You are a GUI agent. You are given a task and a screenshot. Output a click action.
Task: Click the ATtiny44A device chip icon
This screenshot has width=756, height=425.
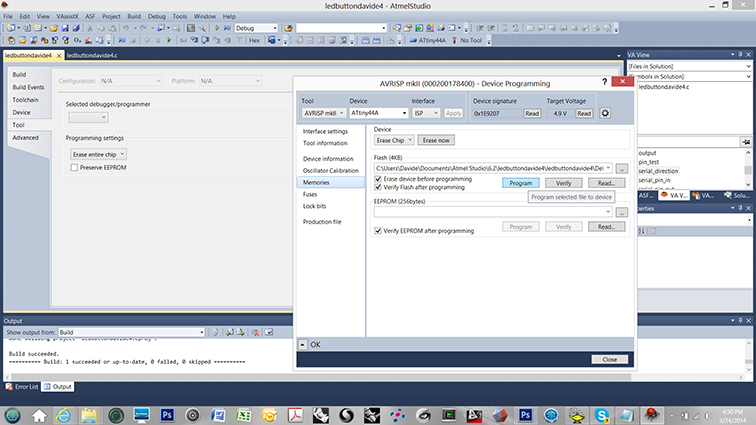[x=413, y=41]
